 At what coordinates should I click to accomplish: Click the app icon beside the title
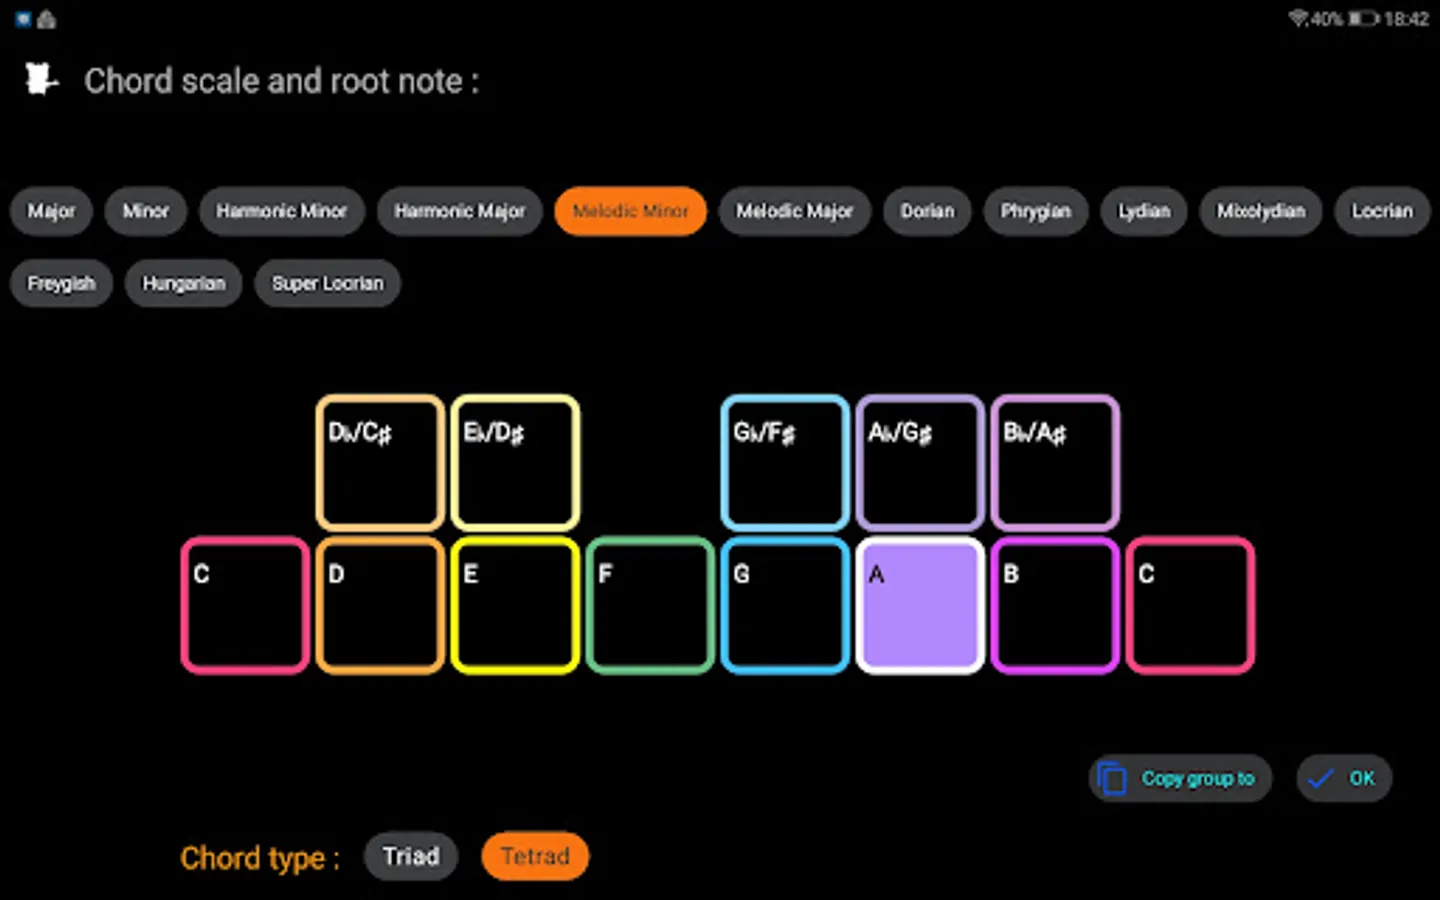click(x=41, y=79)
